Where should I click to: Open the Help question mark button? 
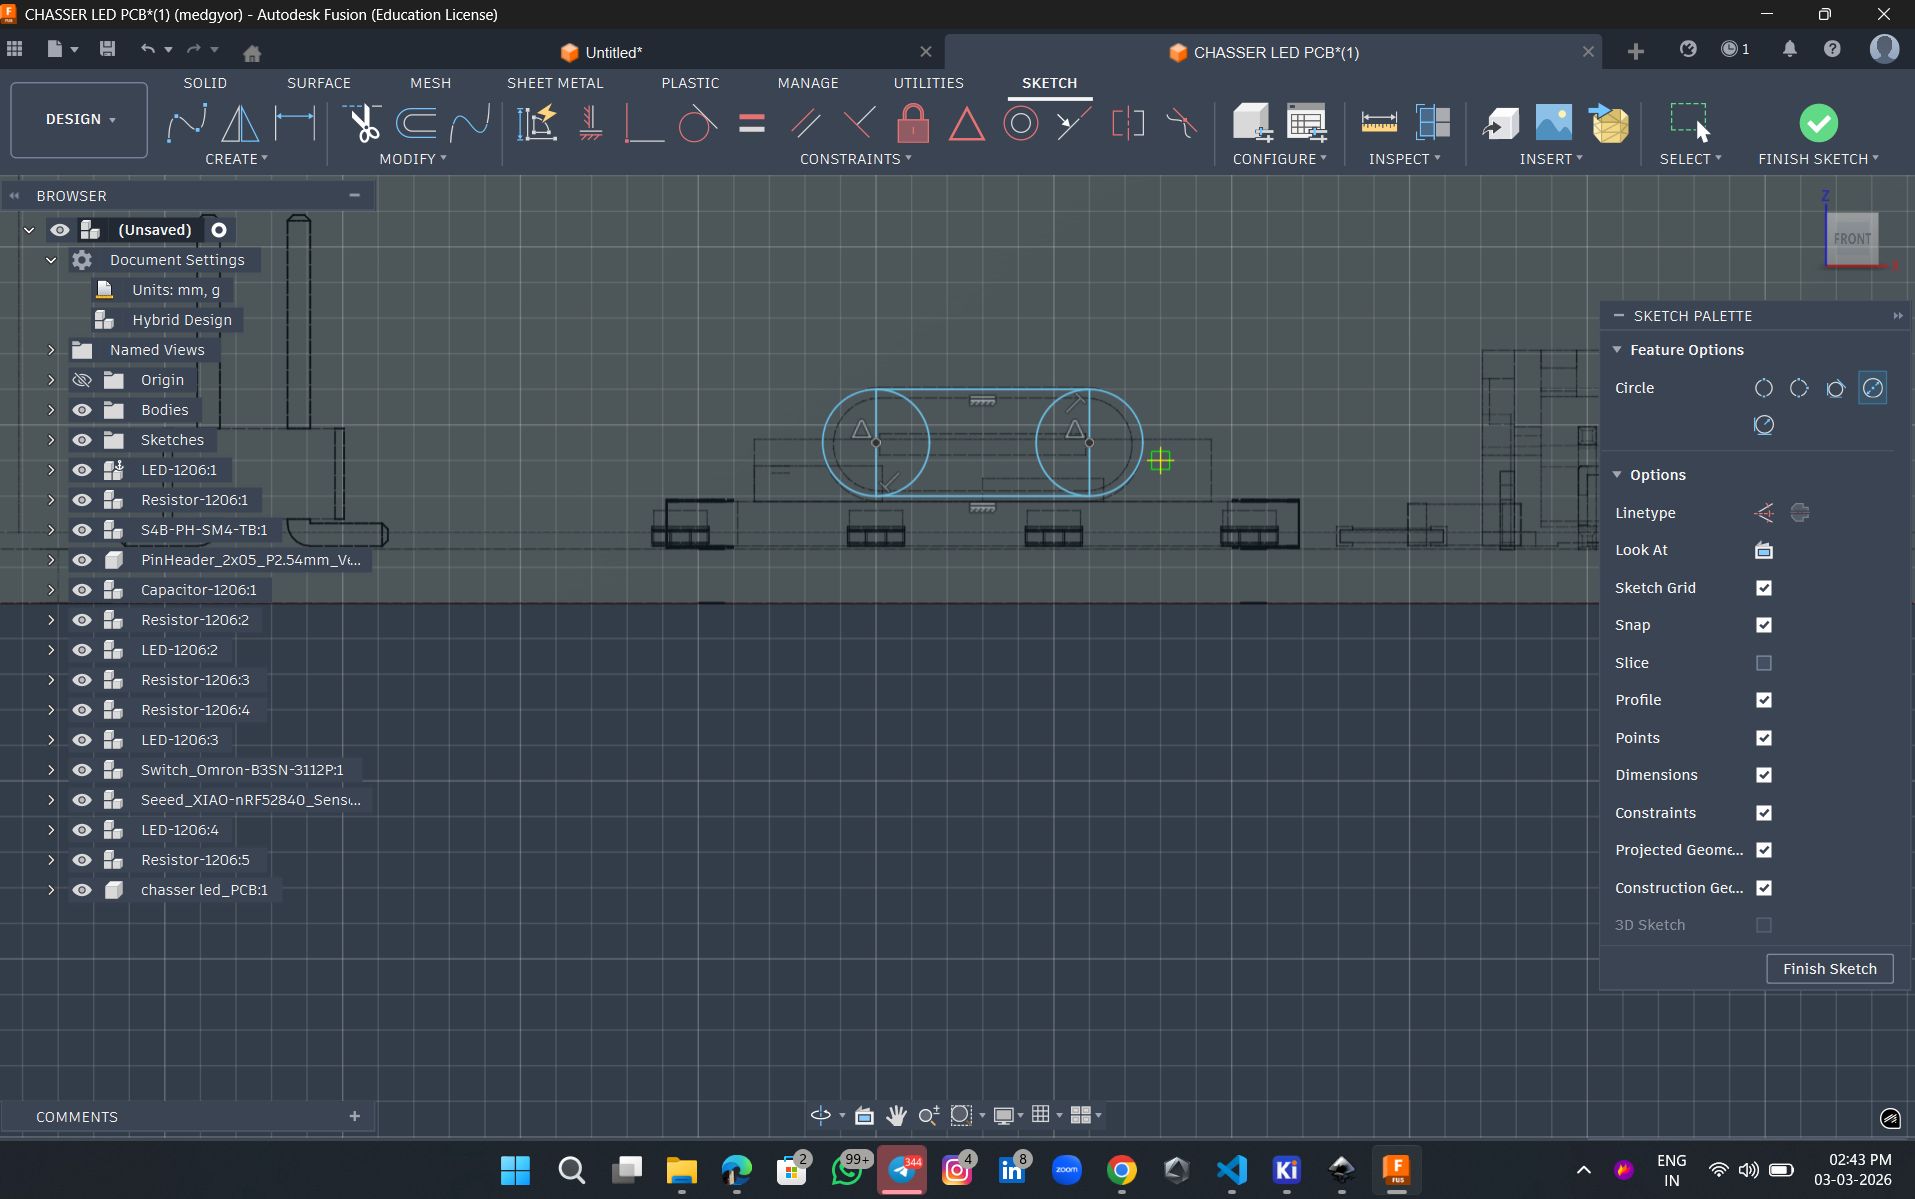pos(1832,49)
